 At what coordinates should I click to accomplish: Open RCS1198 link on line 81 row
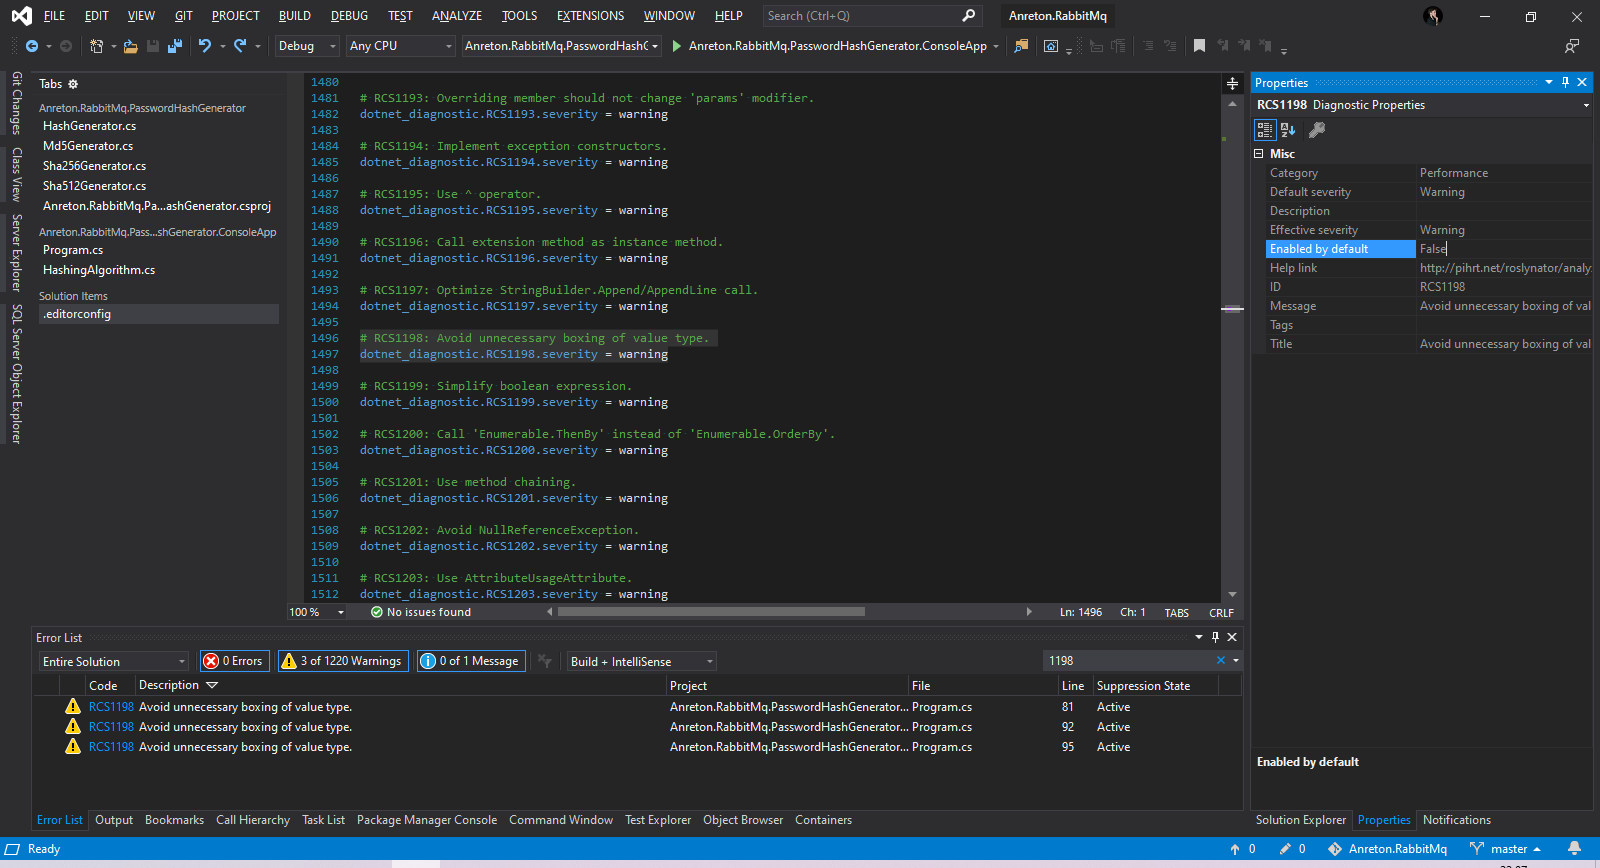point(111,707)
